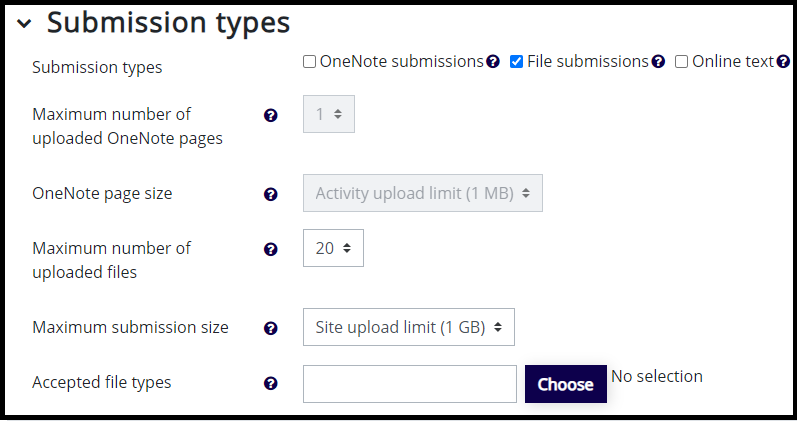The width and height of the screenshot is (797, 421).
Task: Show help for OneNote page size
Action: pyautogui.click(x=271, y=194)
